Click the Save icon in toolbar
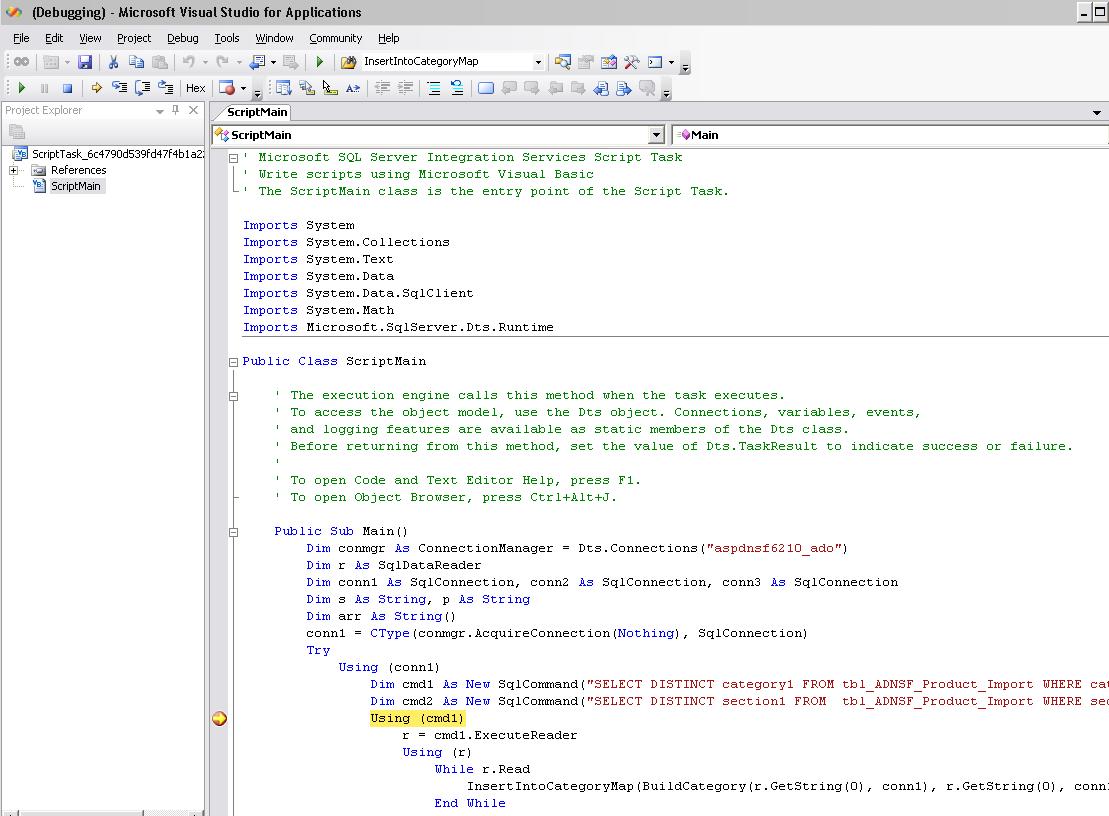The height and width of the screenshot is (816, 1109). tap(85, 62)
